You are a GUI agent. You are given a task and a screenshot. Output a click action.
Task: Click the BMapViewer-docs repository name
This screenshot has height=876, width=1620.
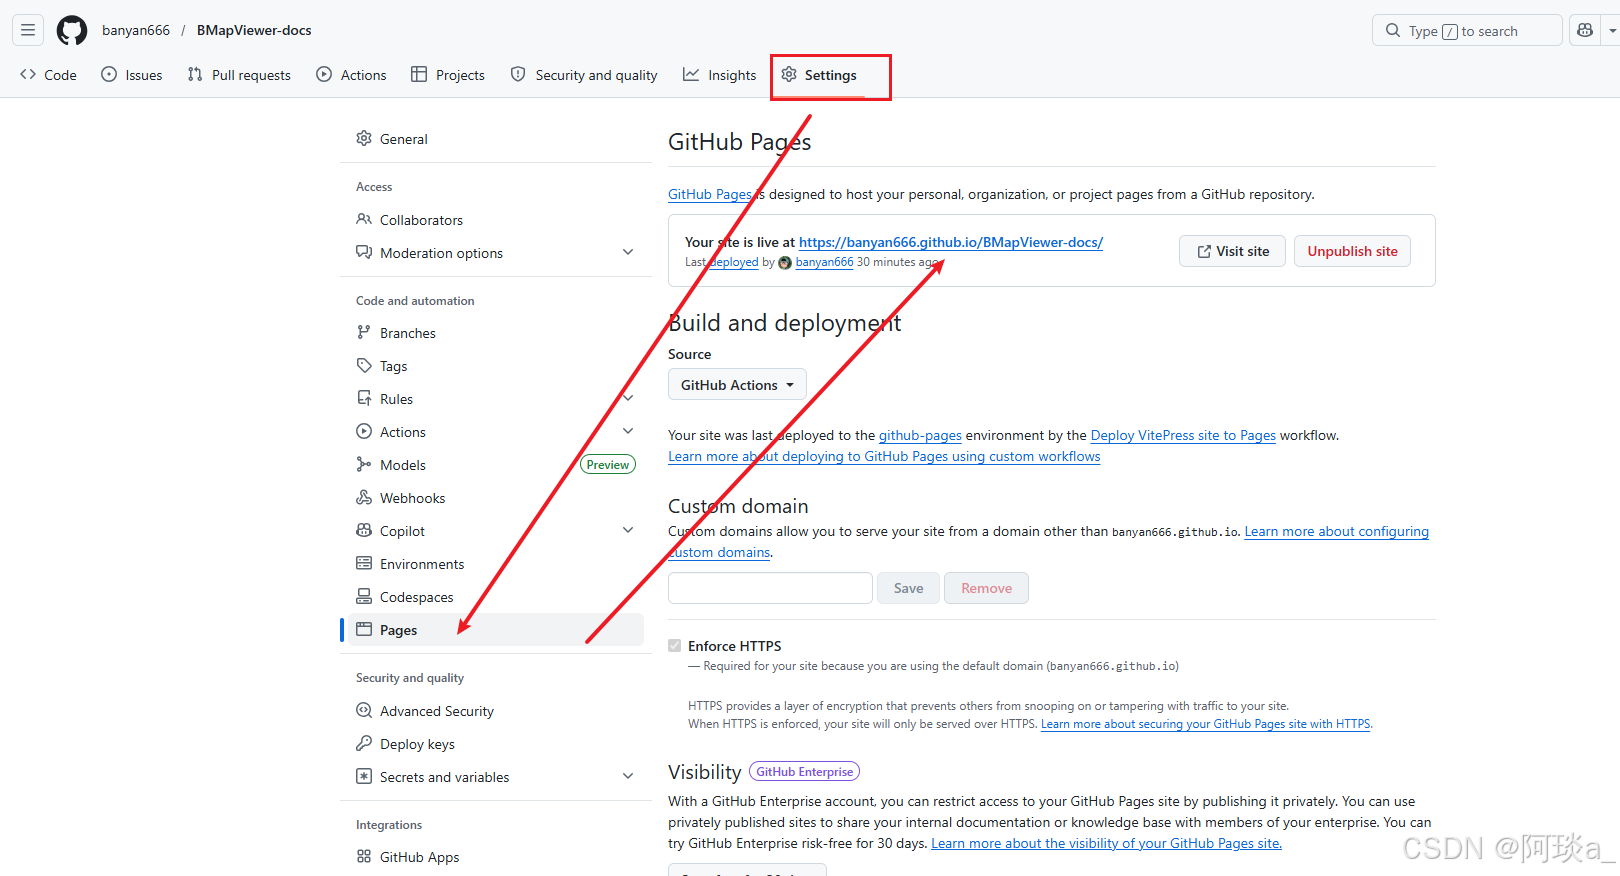[254, 30]
